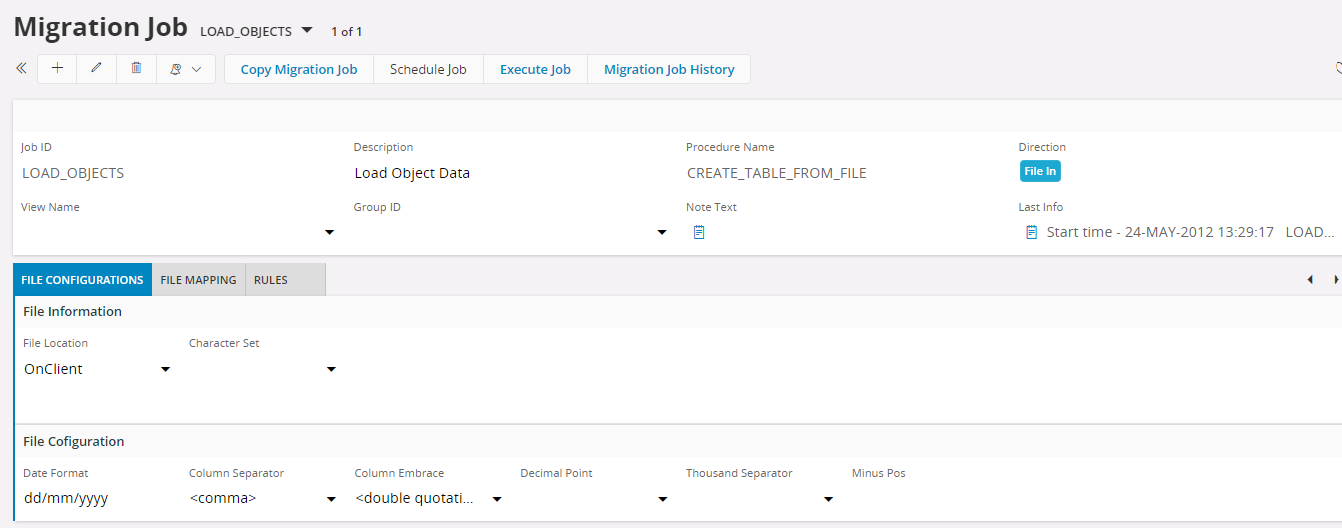Open the Last Info note icon
Viewport: 1342px width, 528px height.
tap(1031, 232)
